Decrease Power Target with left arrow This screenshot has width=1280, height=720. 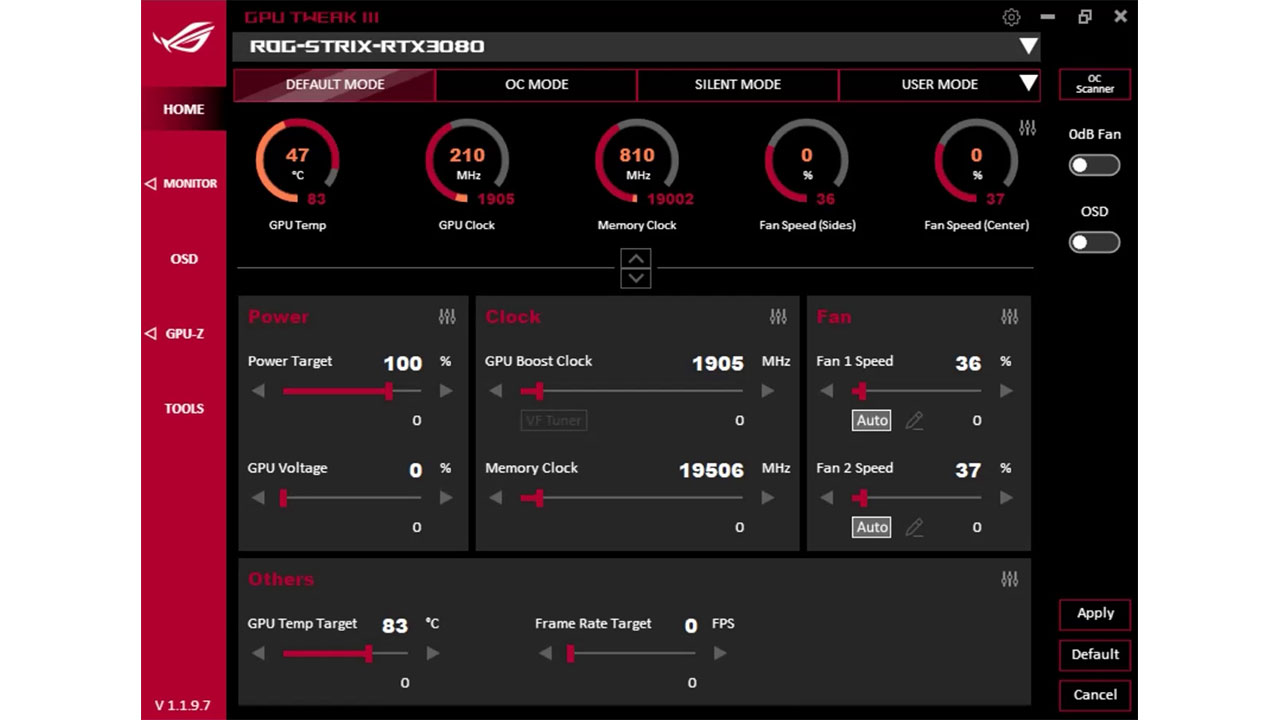(258, 391)
